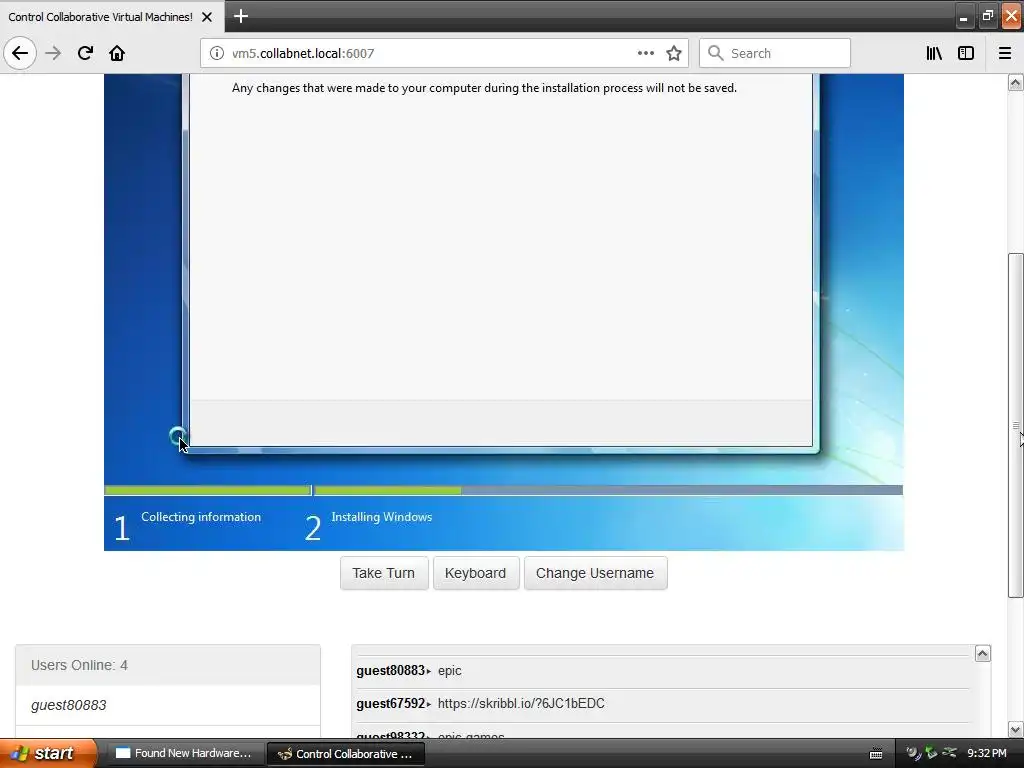Open a new tab with plus icon
Image resolution: width=1024 pixels, height=768 pixels.
pos(240,16)
